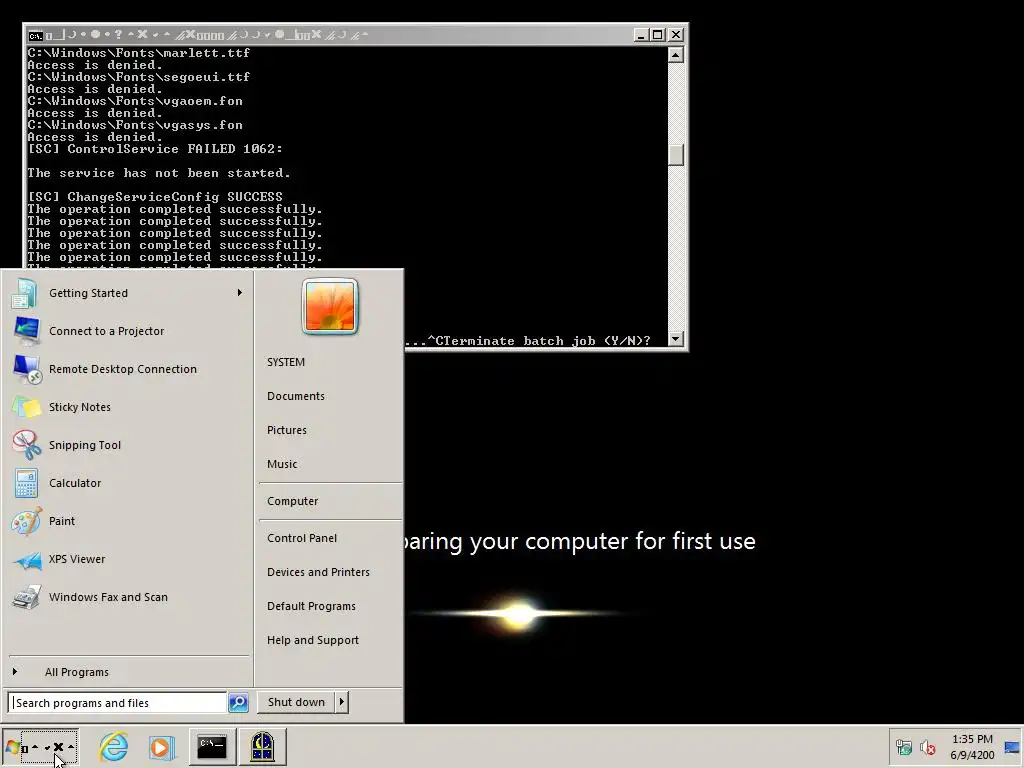The height and width of the screenshot is (768, 1024).
Task: Switch to Command Prompt taskbar button
Action: (x=212, y=746)
